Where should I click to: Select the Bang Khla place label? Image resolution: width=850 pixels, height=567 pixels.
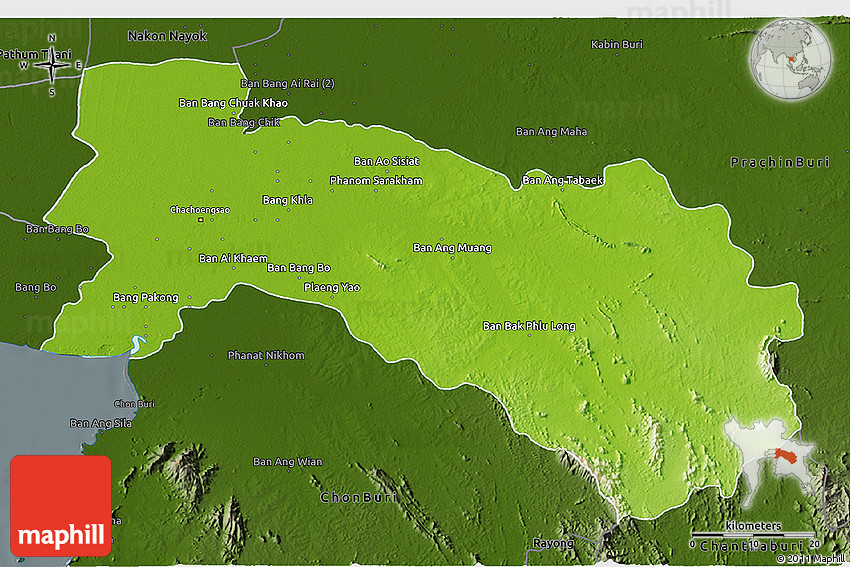pyautogui.click(x=287, y=200)
